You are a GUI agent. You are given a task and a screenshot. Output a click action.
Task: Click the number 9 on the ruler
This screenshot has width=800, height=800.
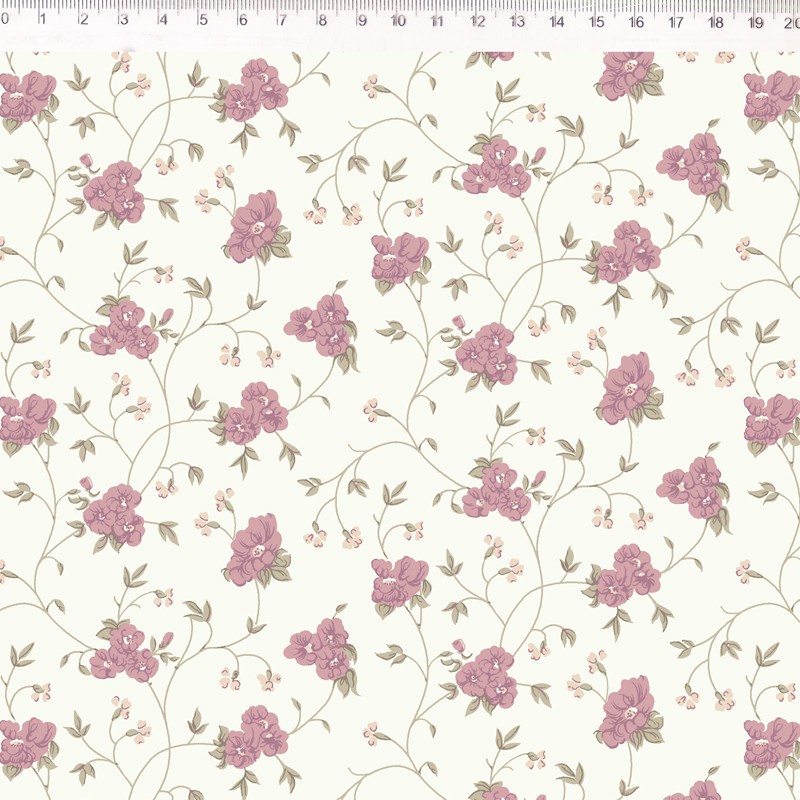[x=361, y=20]
